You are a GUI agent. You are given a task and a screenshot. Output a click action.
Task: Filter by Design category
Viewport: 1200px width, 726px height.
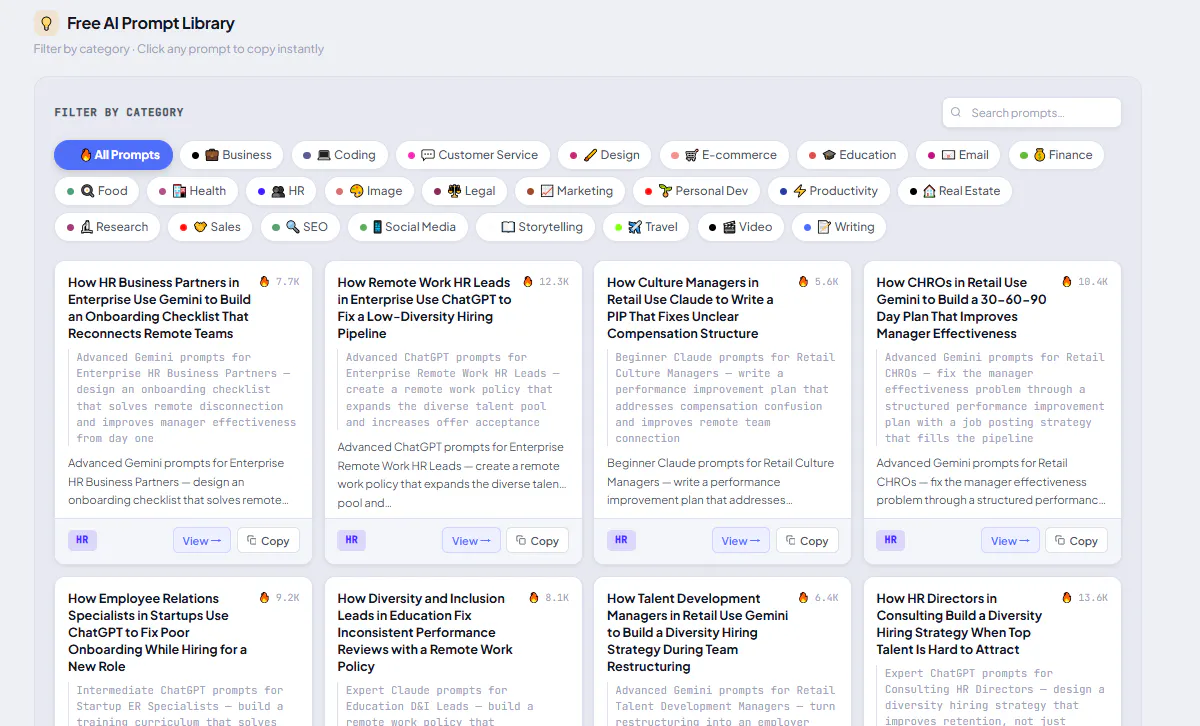(605, 155)
